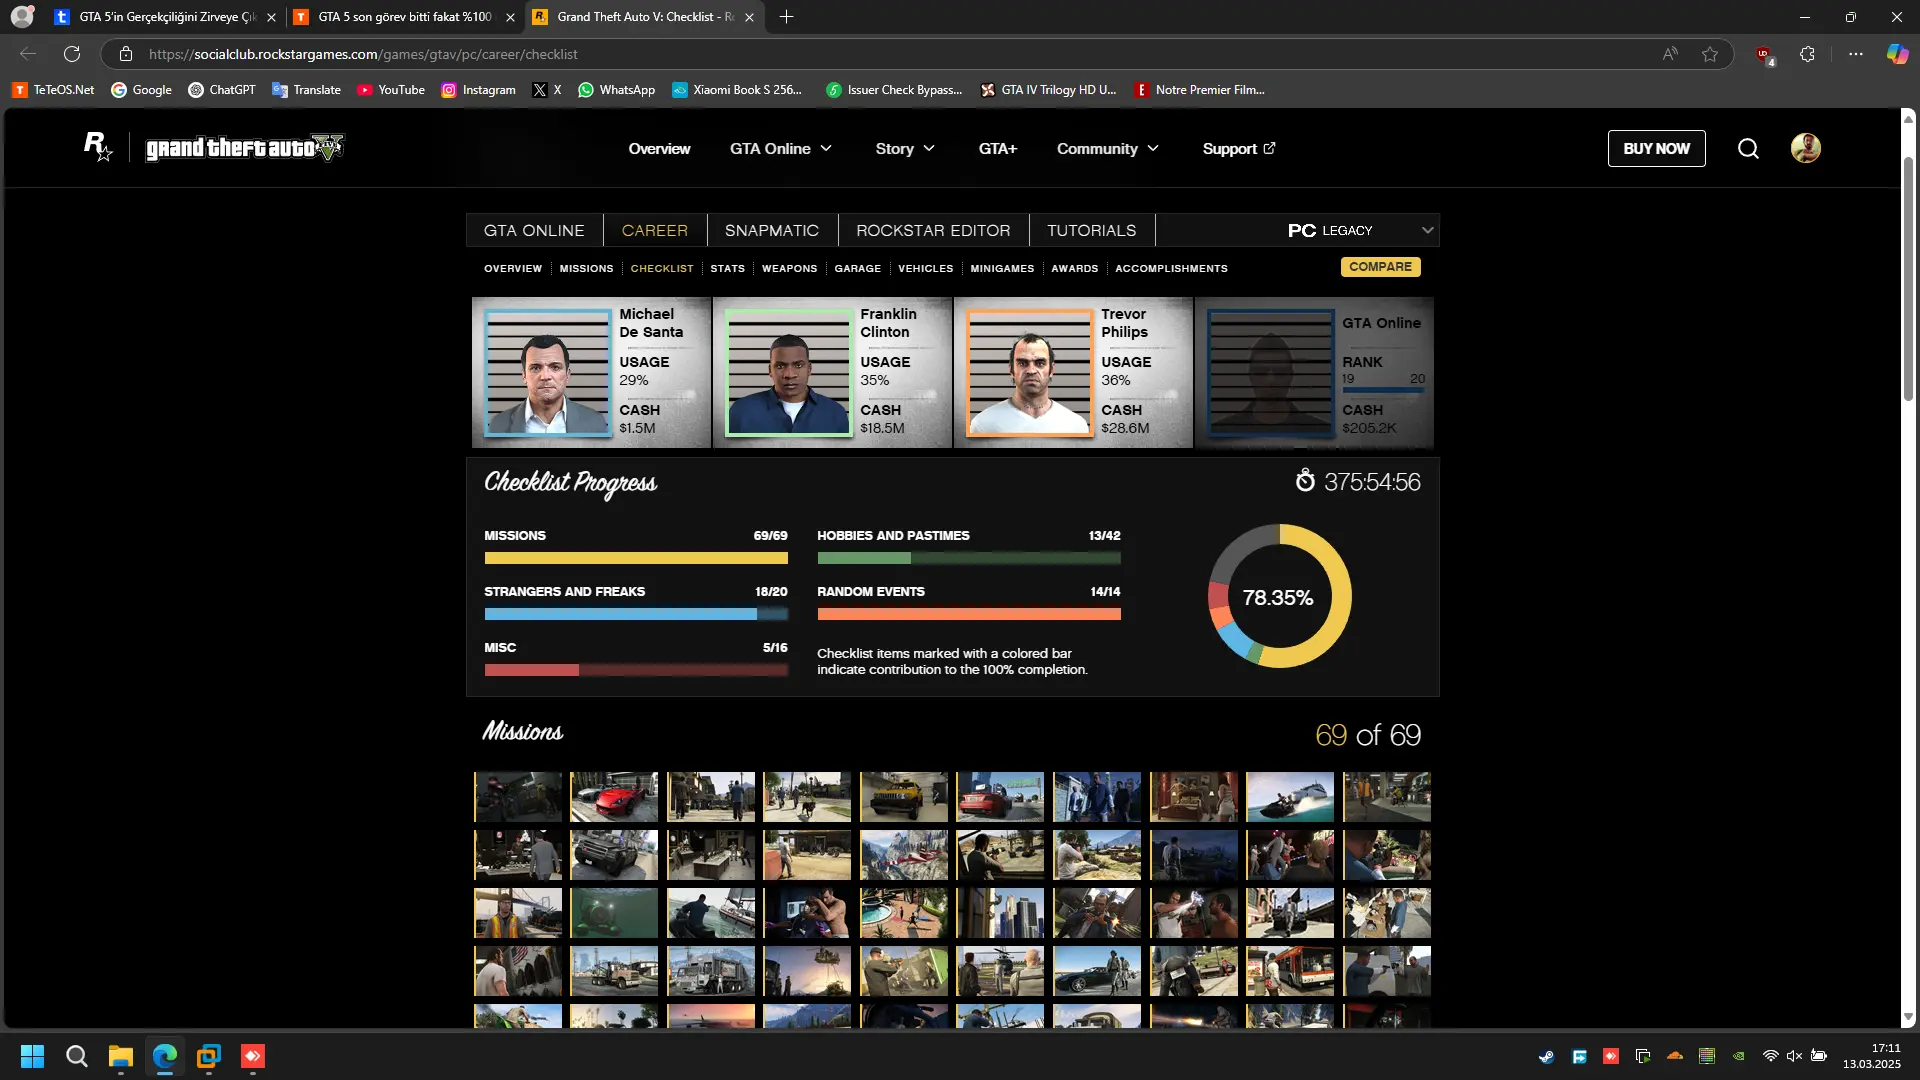The height and width of the screenshot is (1080, 1920).
Task: Open the user profile avatar menu
Action: (x=1805, y=148)
